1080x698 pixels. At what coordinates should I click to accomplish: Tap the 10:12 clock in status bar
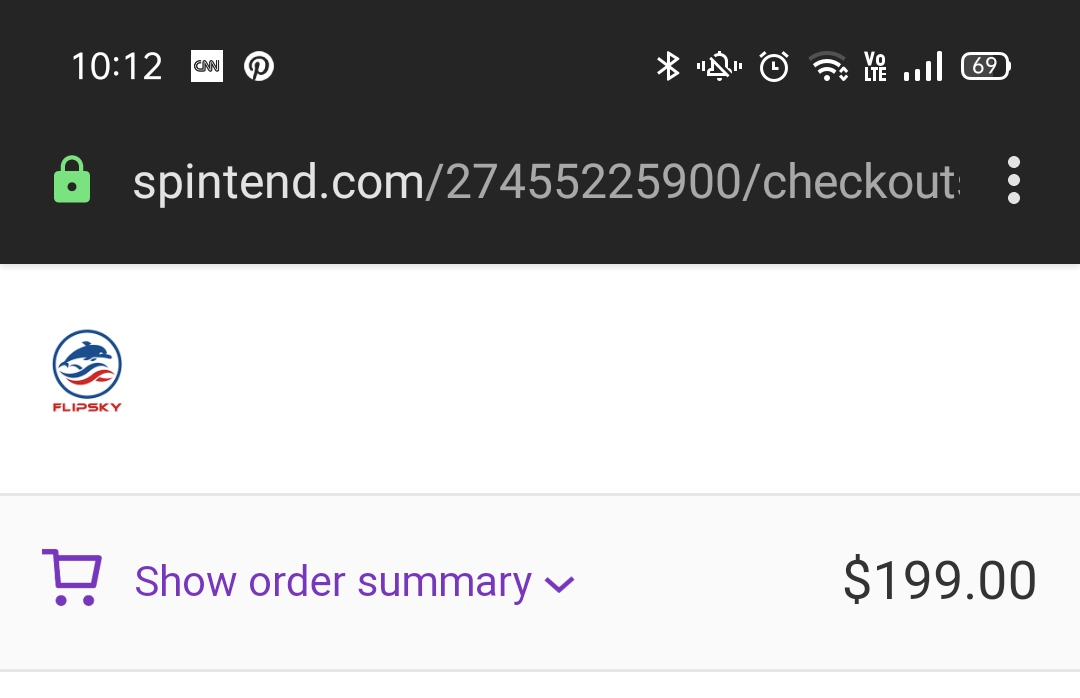pyautogui.click(x=117, y=67)
